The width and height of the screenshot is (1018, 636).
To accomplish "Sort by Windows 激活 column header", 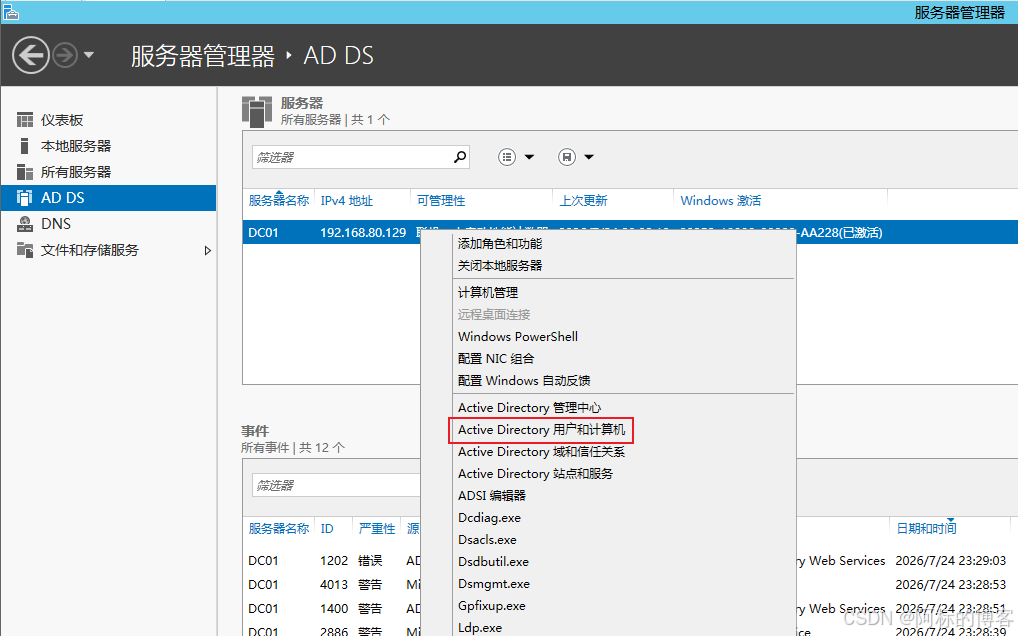I will (721, 201).
